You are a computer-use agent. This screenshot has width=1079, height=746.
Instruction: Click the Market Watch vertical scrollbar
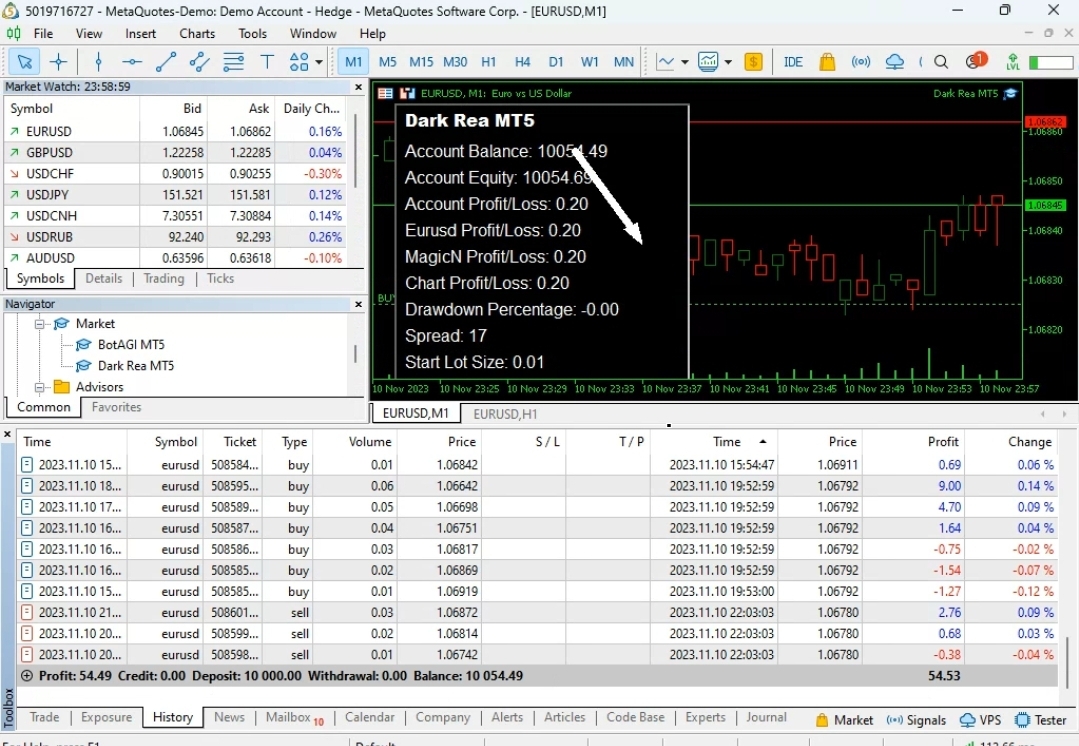[x=356, y=153]
